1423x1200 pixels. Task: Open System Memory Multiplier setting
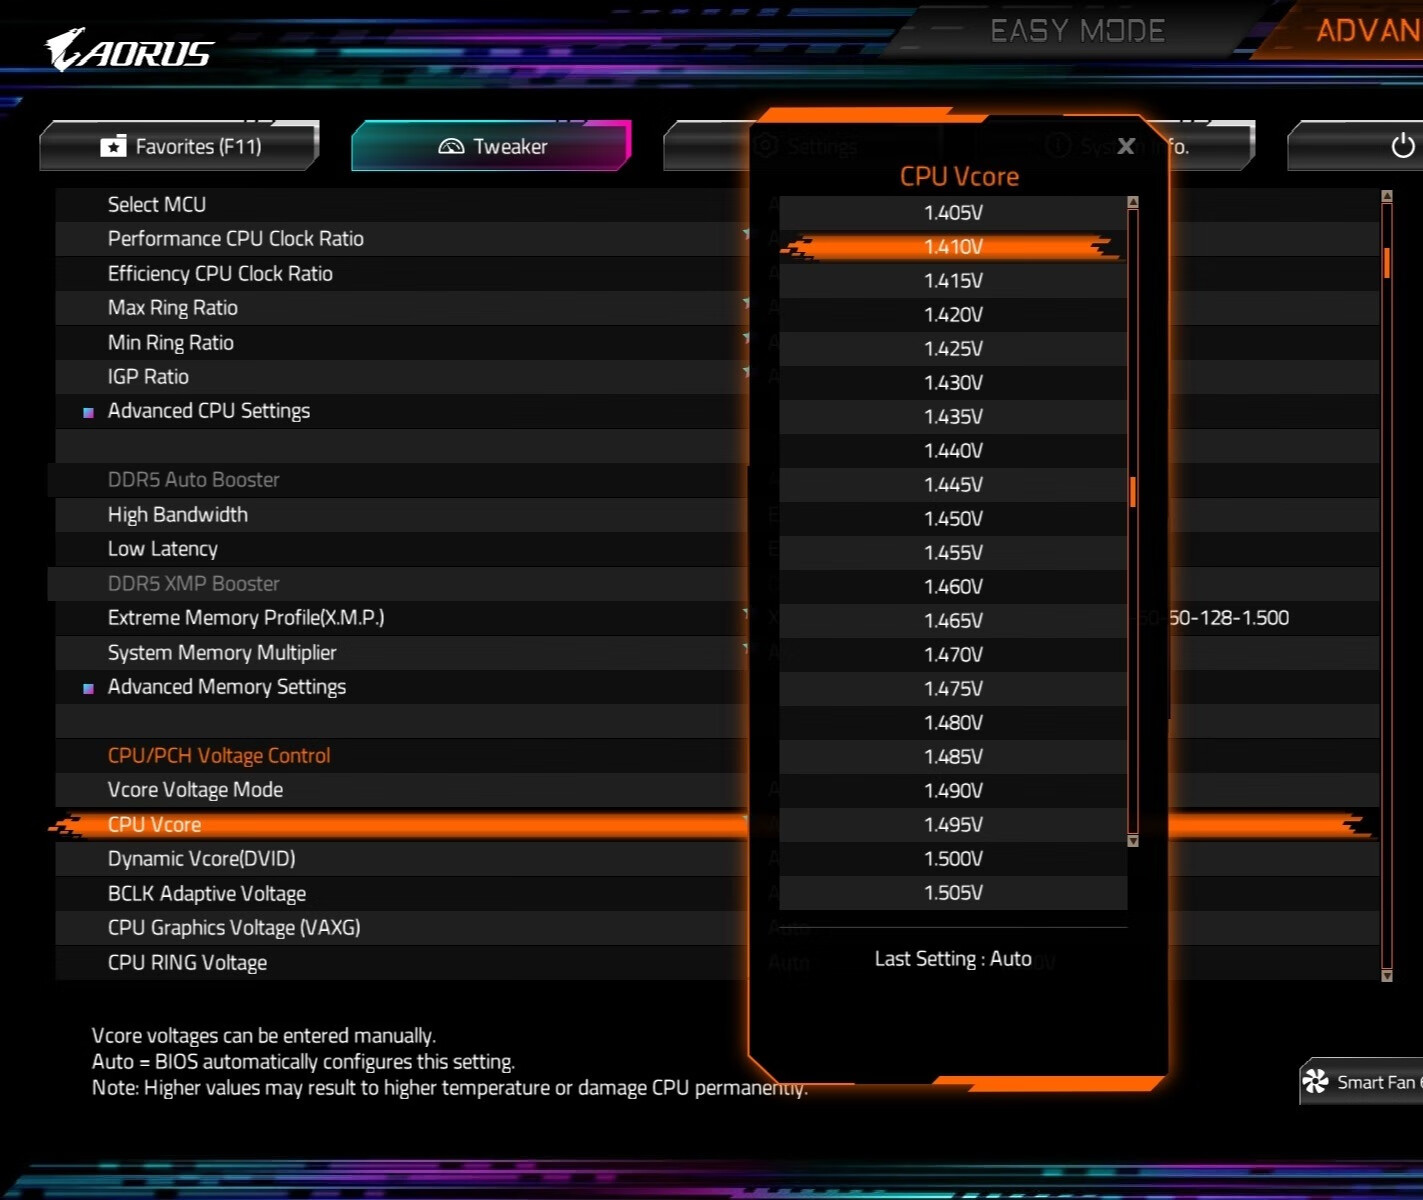[402, 652]
